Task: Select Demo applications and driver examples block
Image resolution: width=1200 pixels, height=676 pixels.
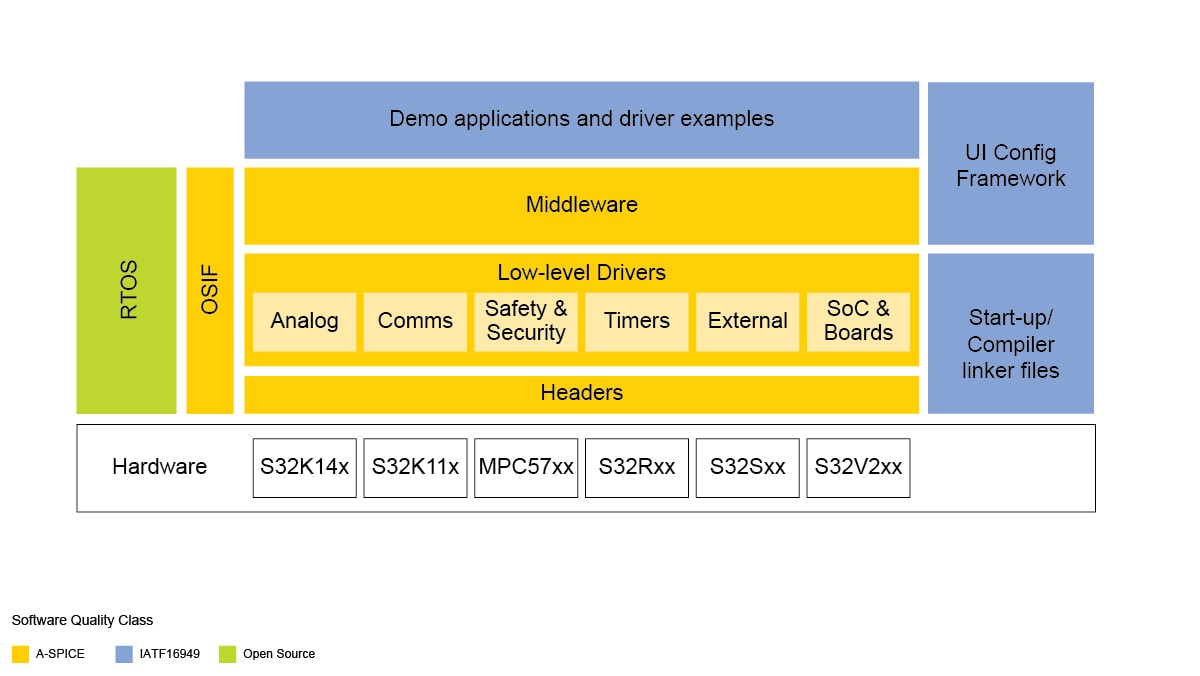Action: (581, 119)
